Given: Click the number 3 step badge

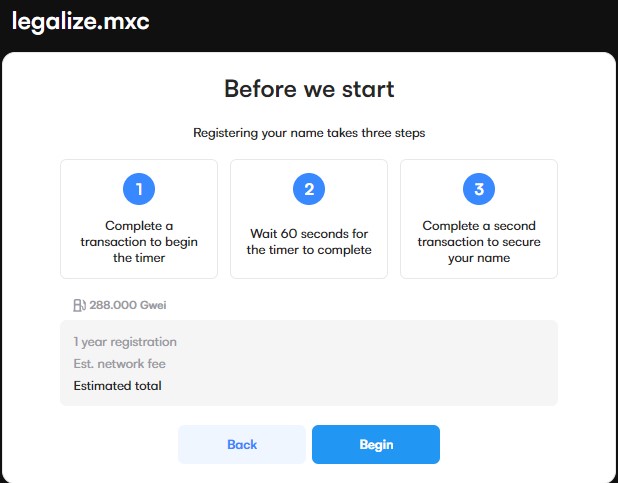Looking at the screenshot, I should tap(479, 189).
